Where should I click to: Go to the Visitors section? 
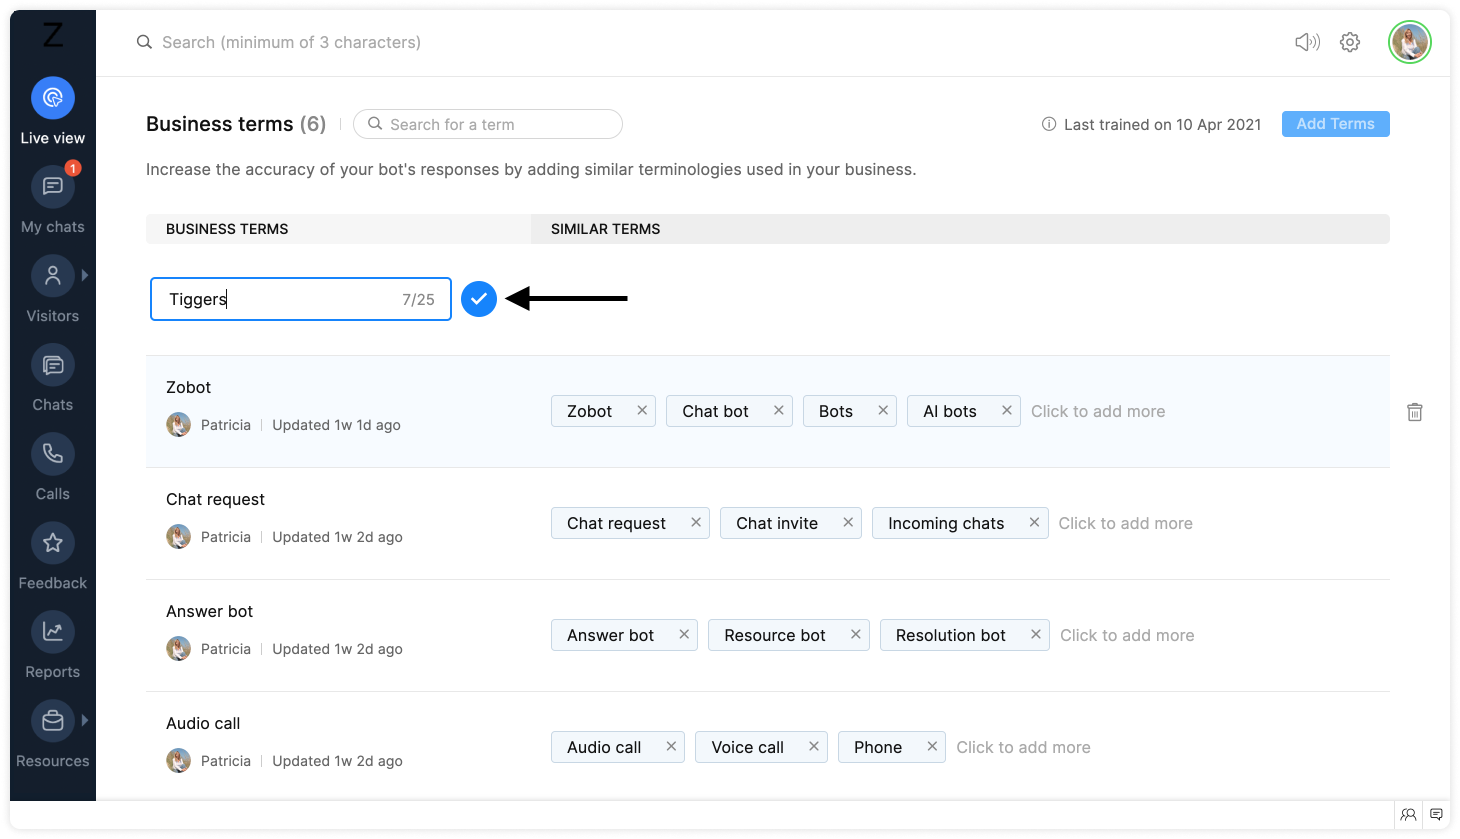(x=53, y=276)
